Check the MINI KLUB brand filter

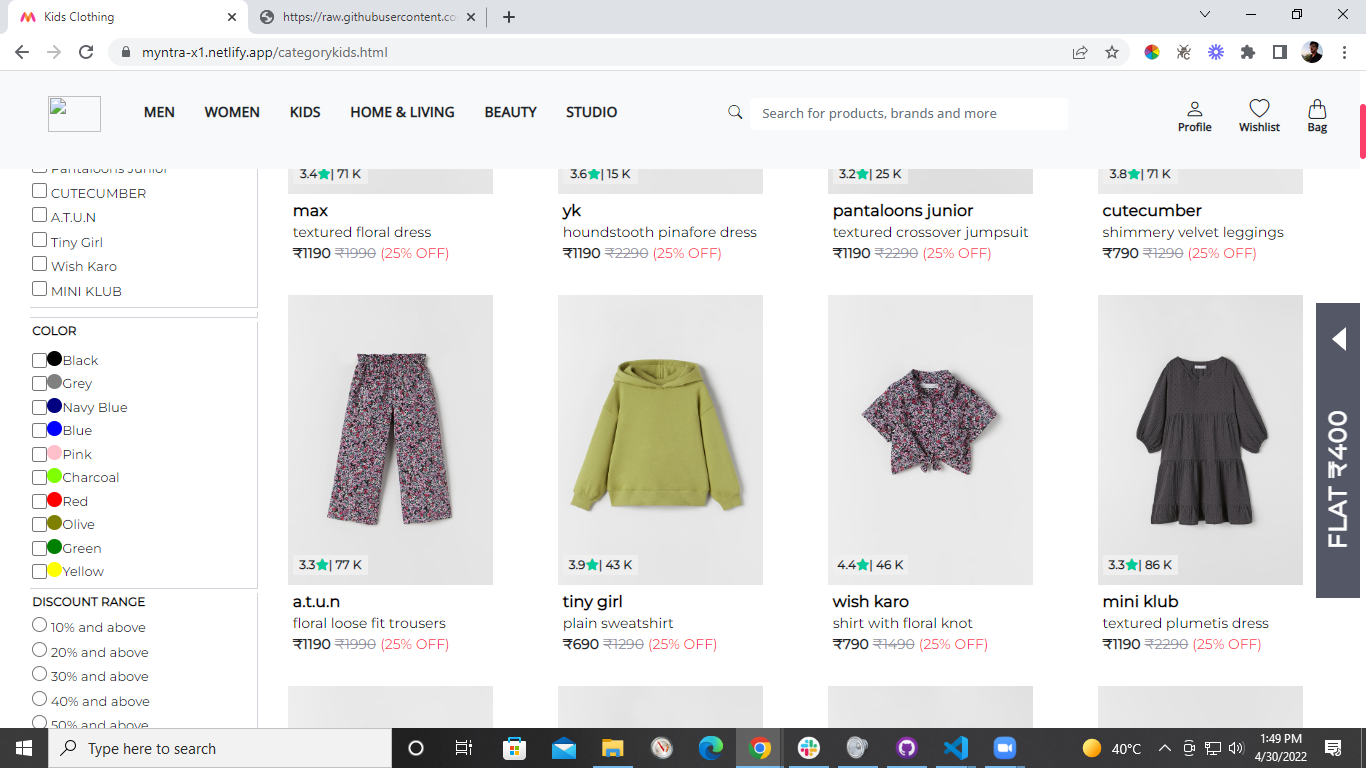click(x=39, y=289)
